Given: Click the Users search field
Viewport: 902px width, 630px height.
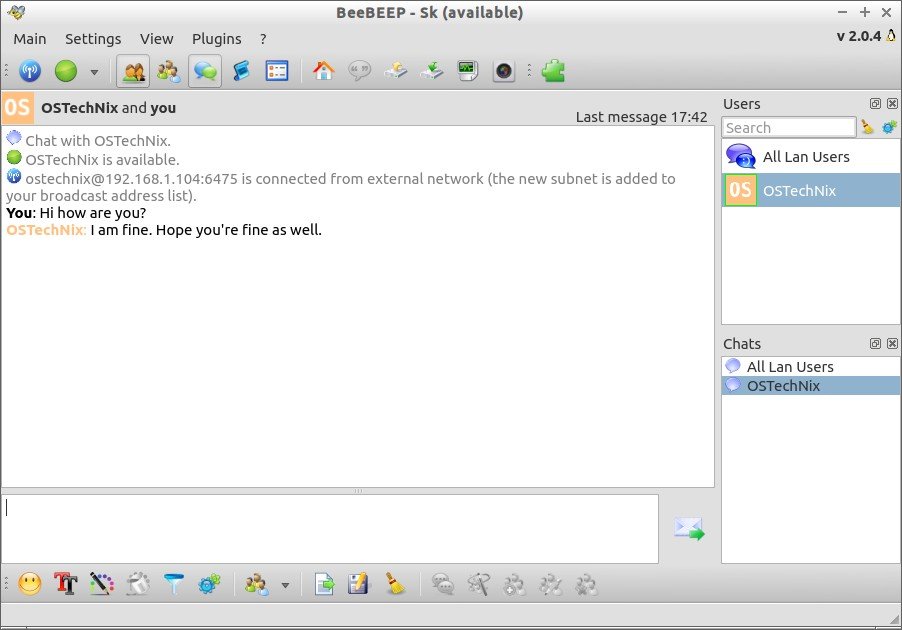Looking at the screenshot, I should (789, 127).
